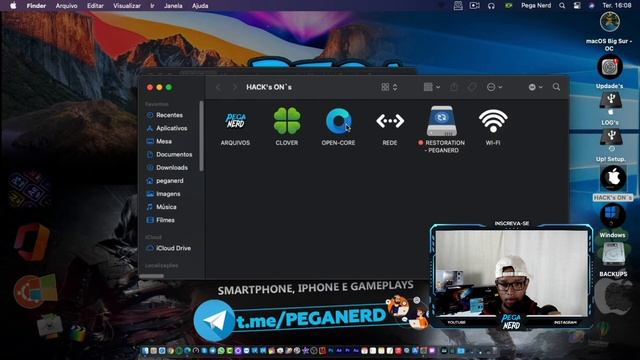Go back with Finder back arrow
Image resolution: width=640 pixels, height=360 pixels.
coord(218,87)
